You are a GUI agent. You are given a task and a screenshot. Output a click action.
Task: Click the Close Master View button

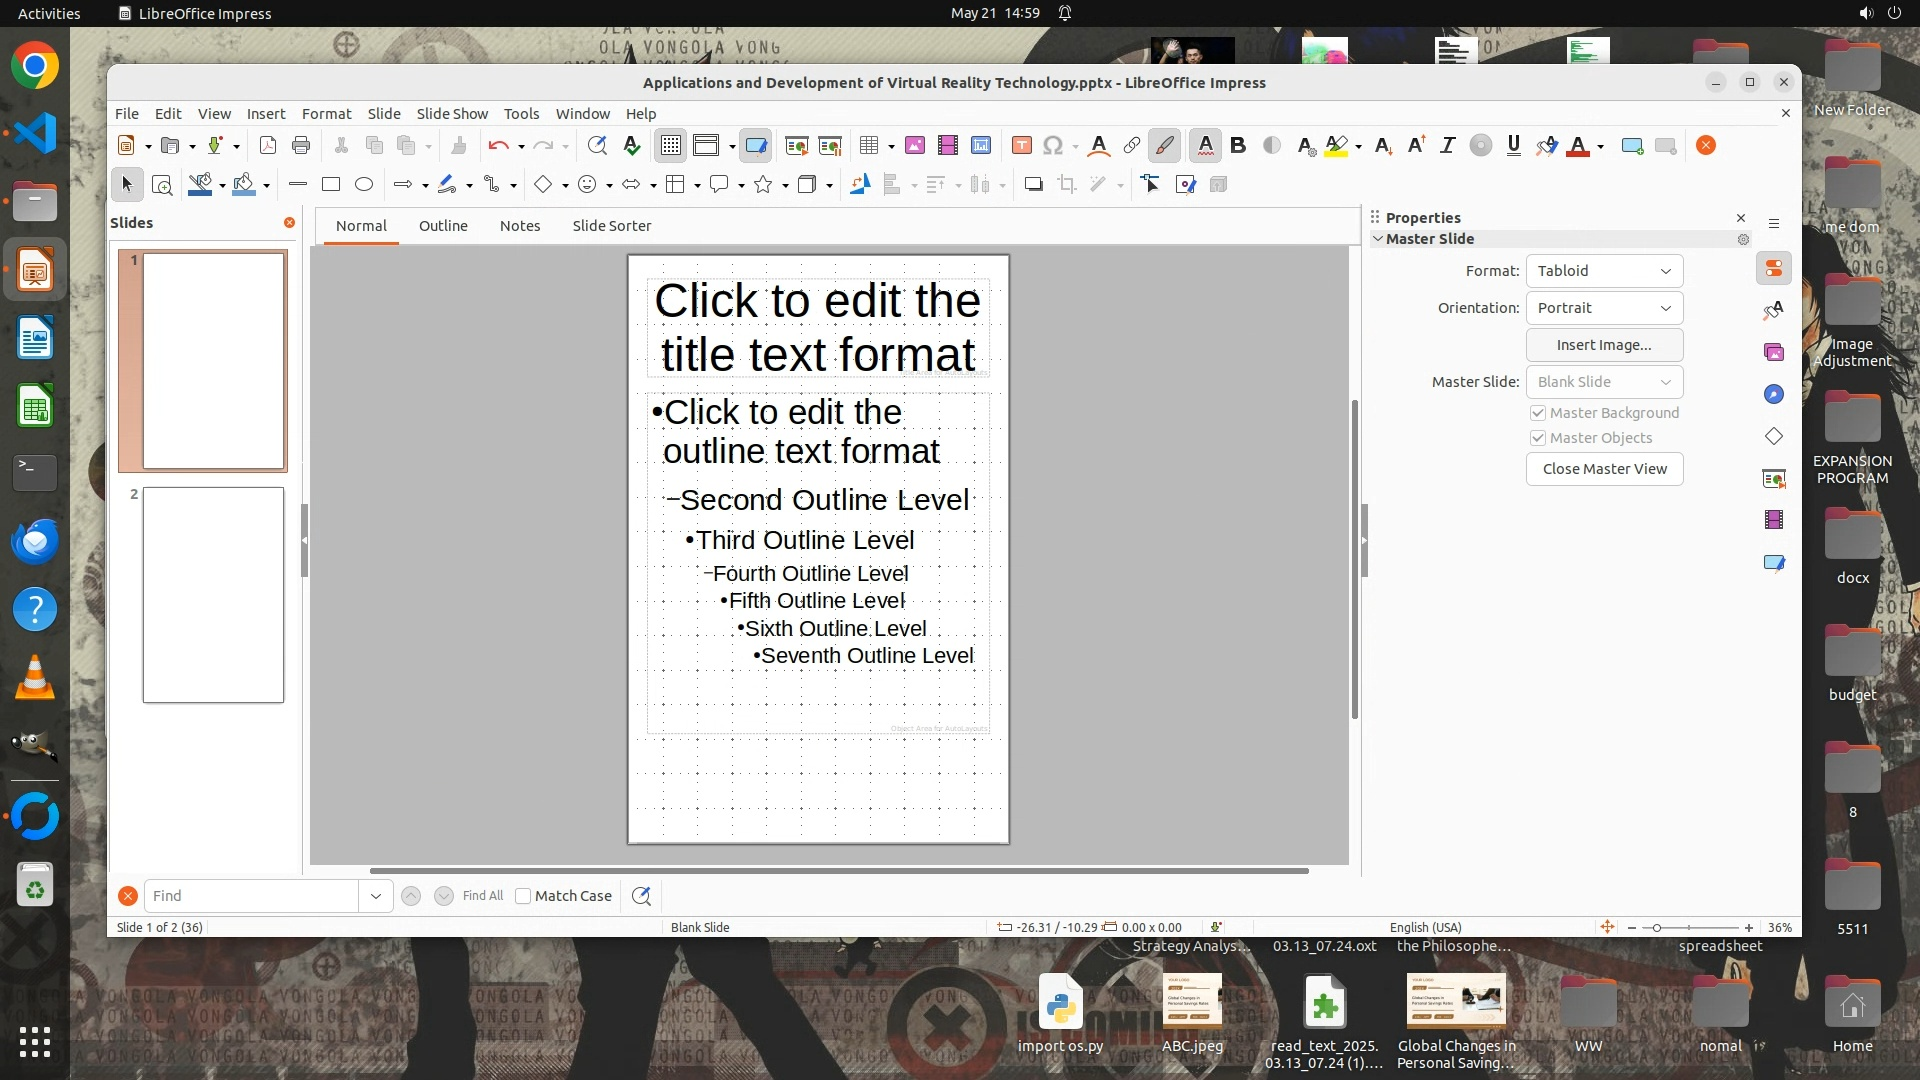1604,469
